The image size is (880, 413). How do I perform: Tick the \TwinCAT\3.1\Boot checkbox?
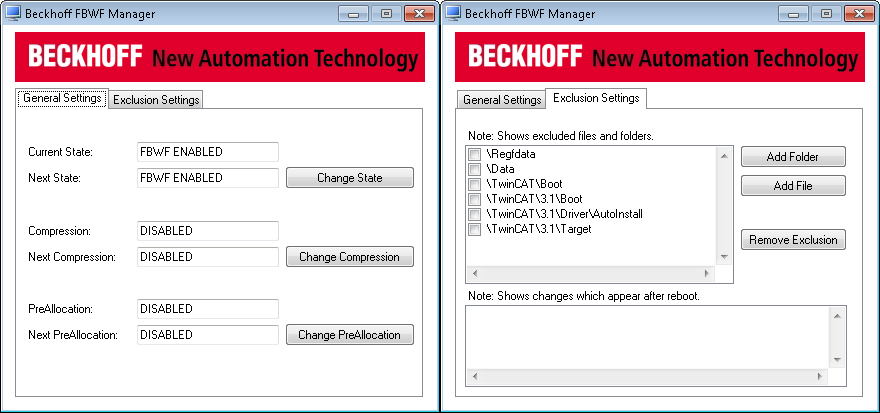pyautogui.click(x=475, y=199)
